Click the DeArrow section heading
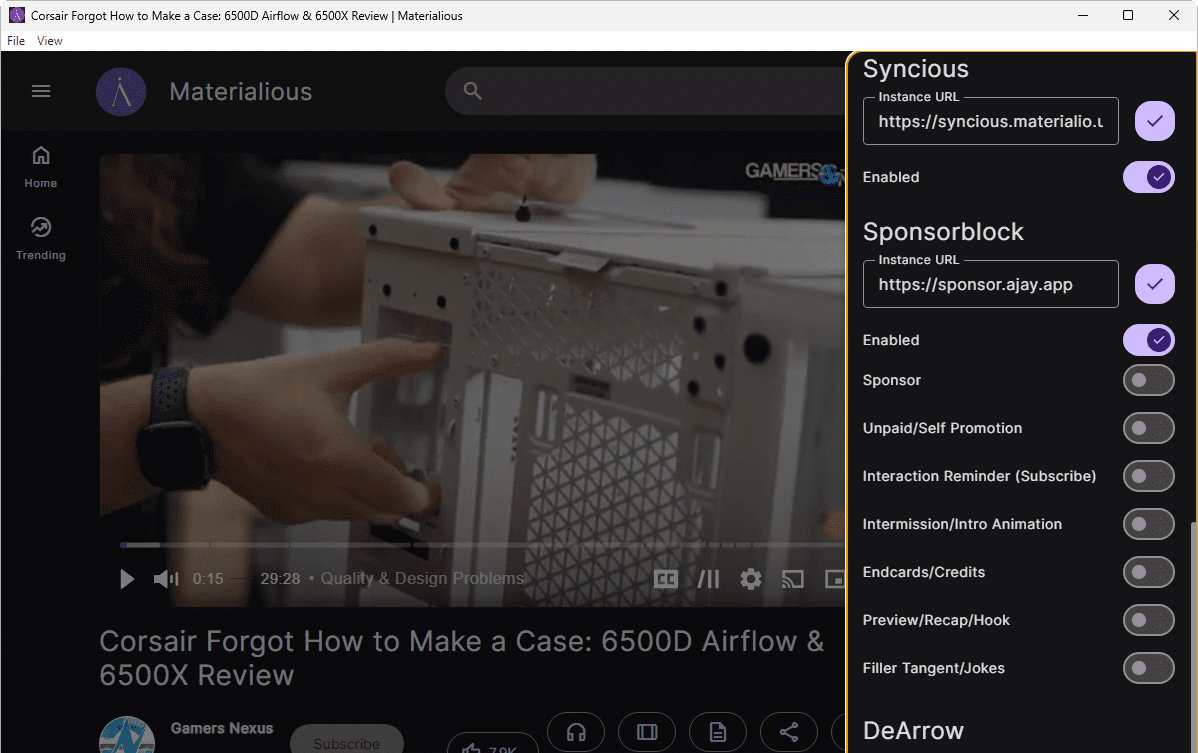This screenshot has width=1198, height=753. coord(913,731)
